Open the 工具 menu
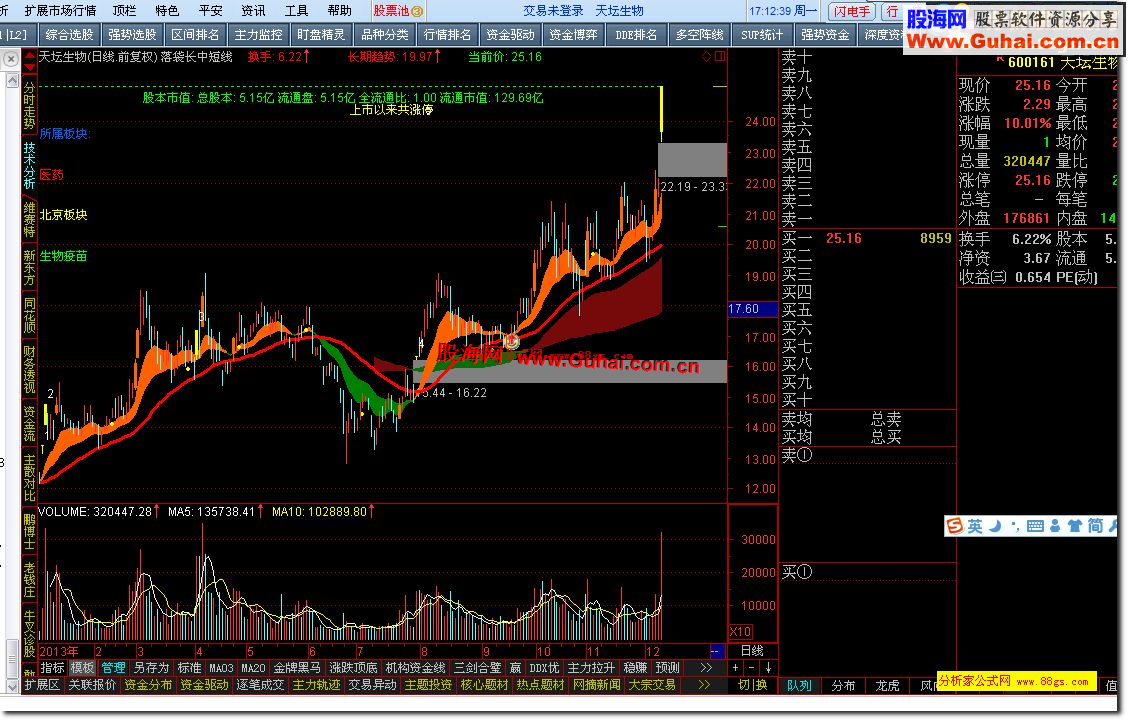1128x720 pixels. coord(296,11)
